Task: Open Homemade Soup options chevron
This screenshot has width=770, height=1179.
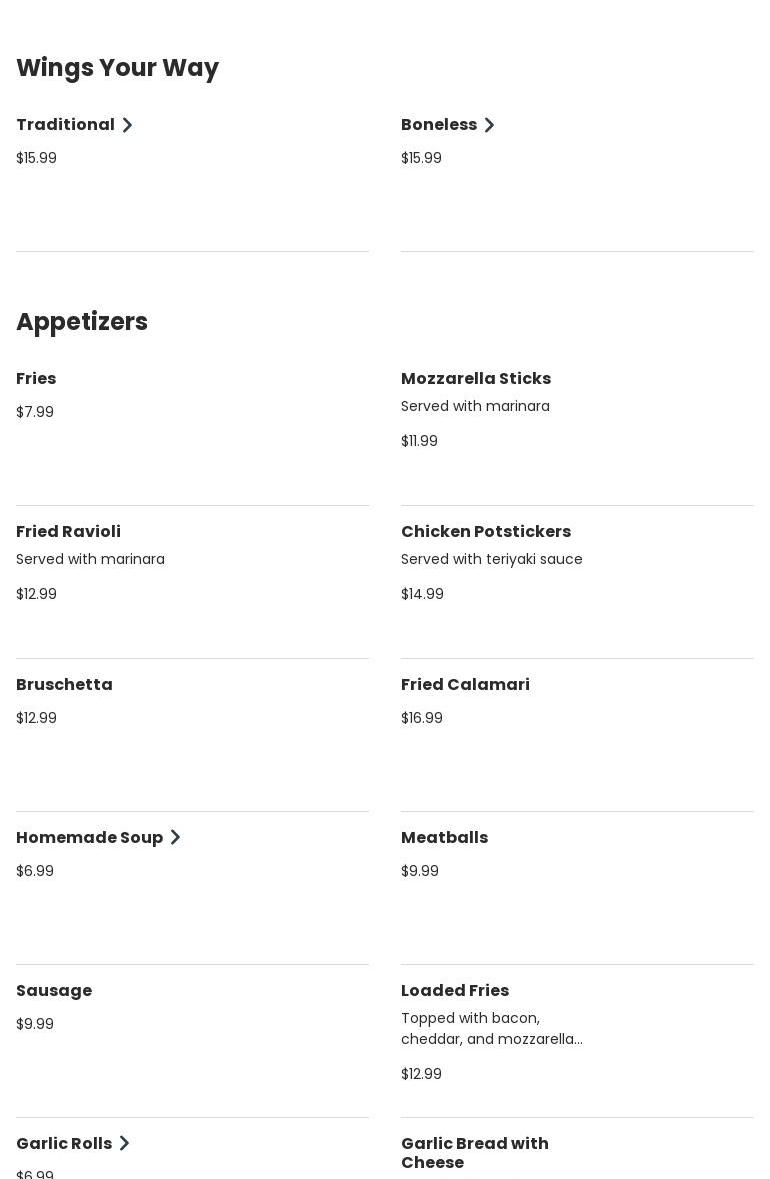Action: pos(175,838)
